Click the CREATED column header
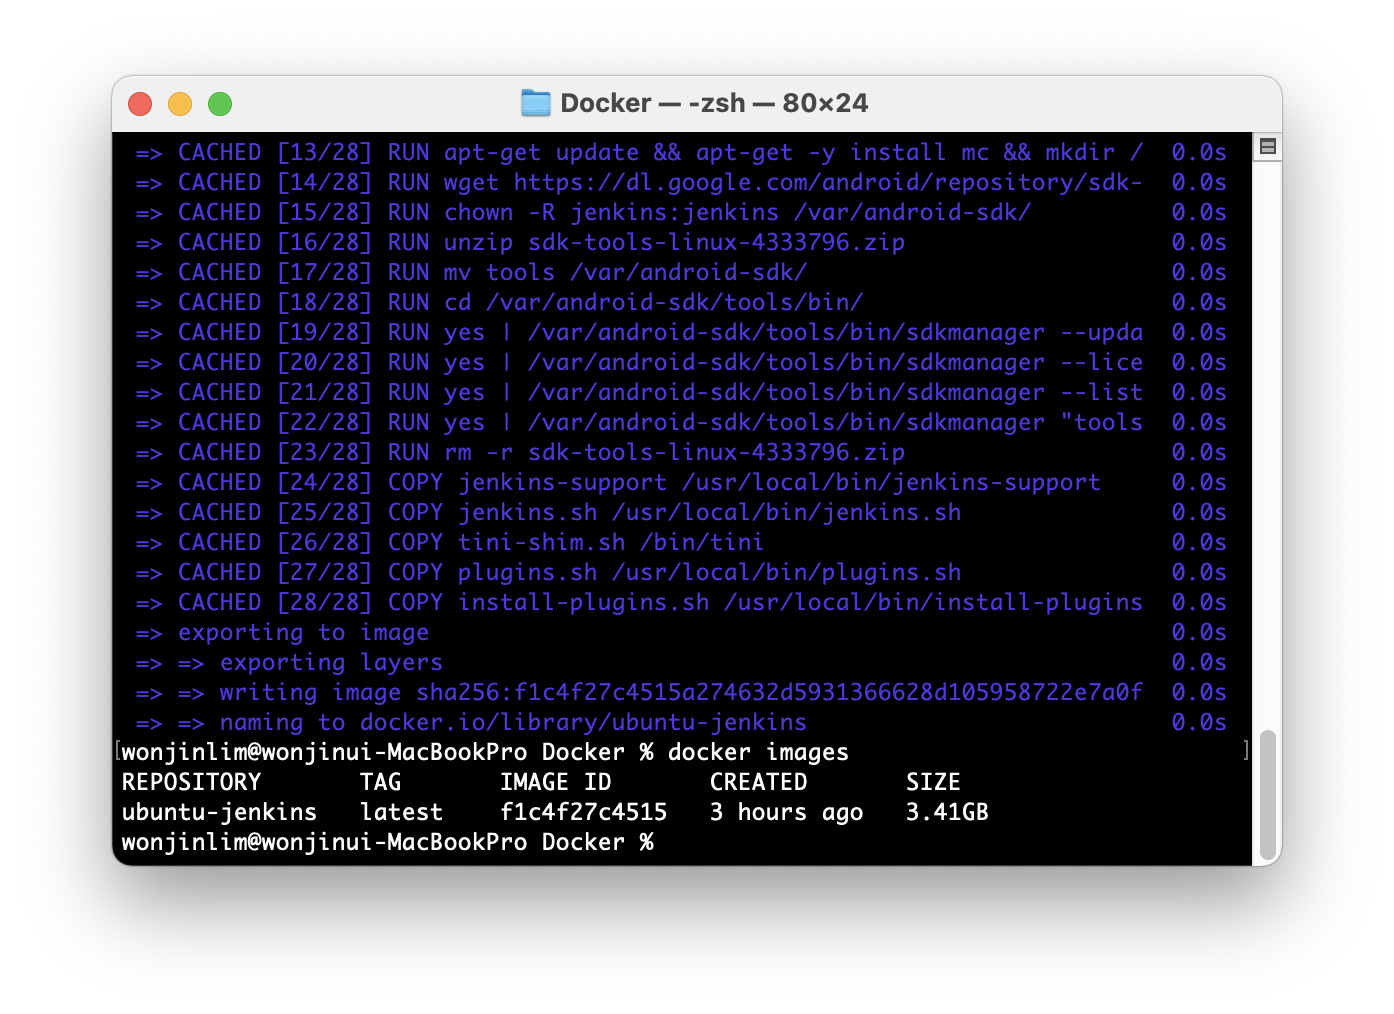 (x=758, y=782)
